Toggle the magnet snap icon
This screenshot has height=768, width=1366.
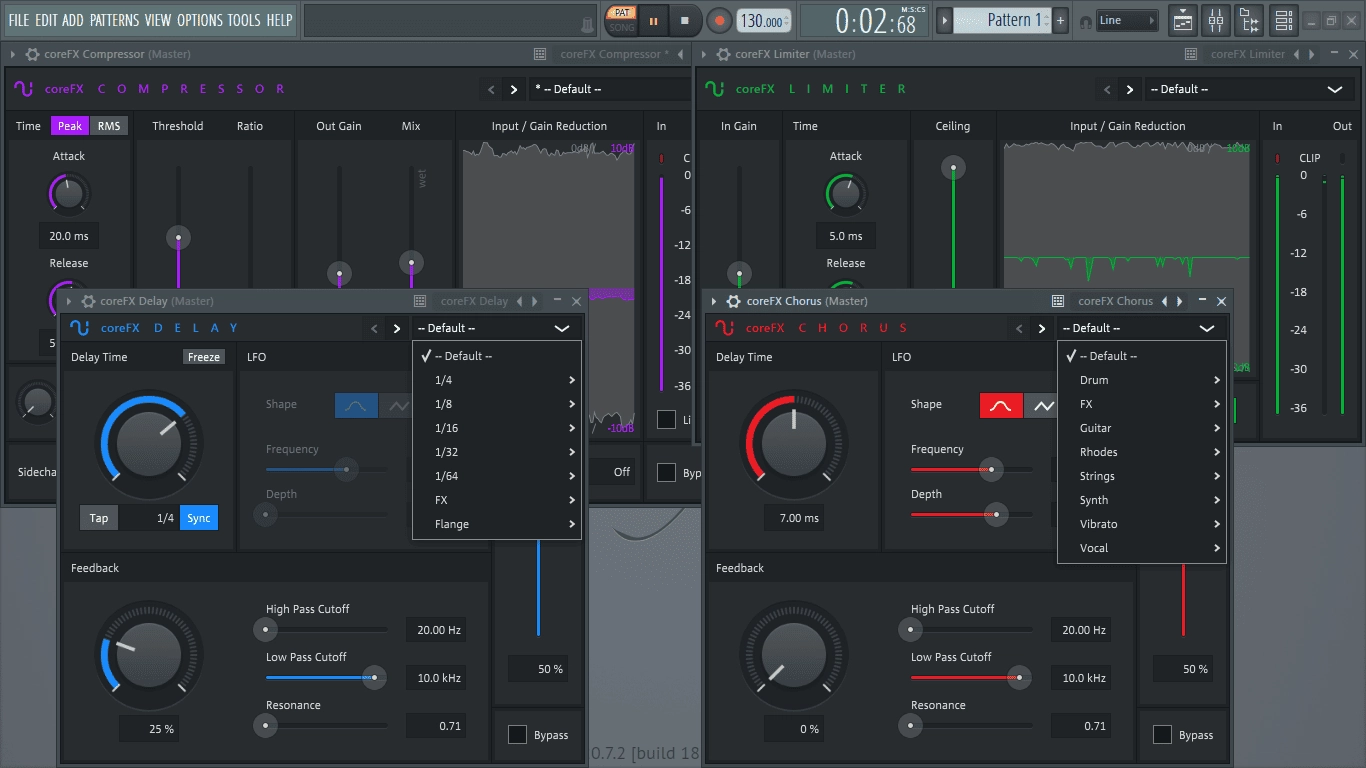[1086, 21]
